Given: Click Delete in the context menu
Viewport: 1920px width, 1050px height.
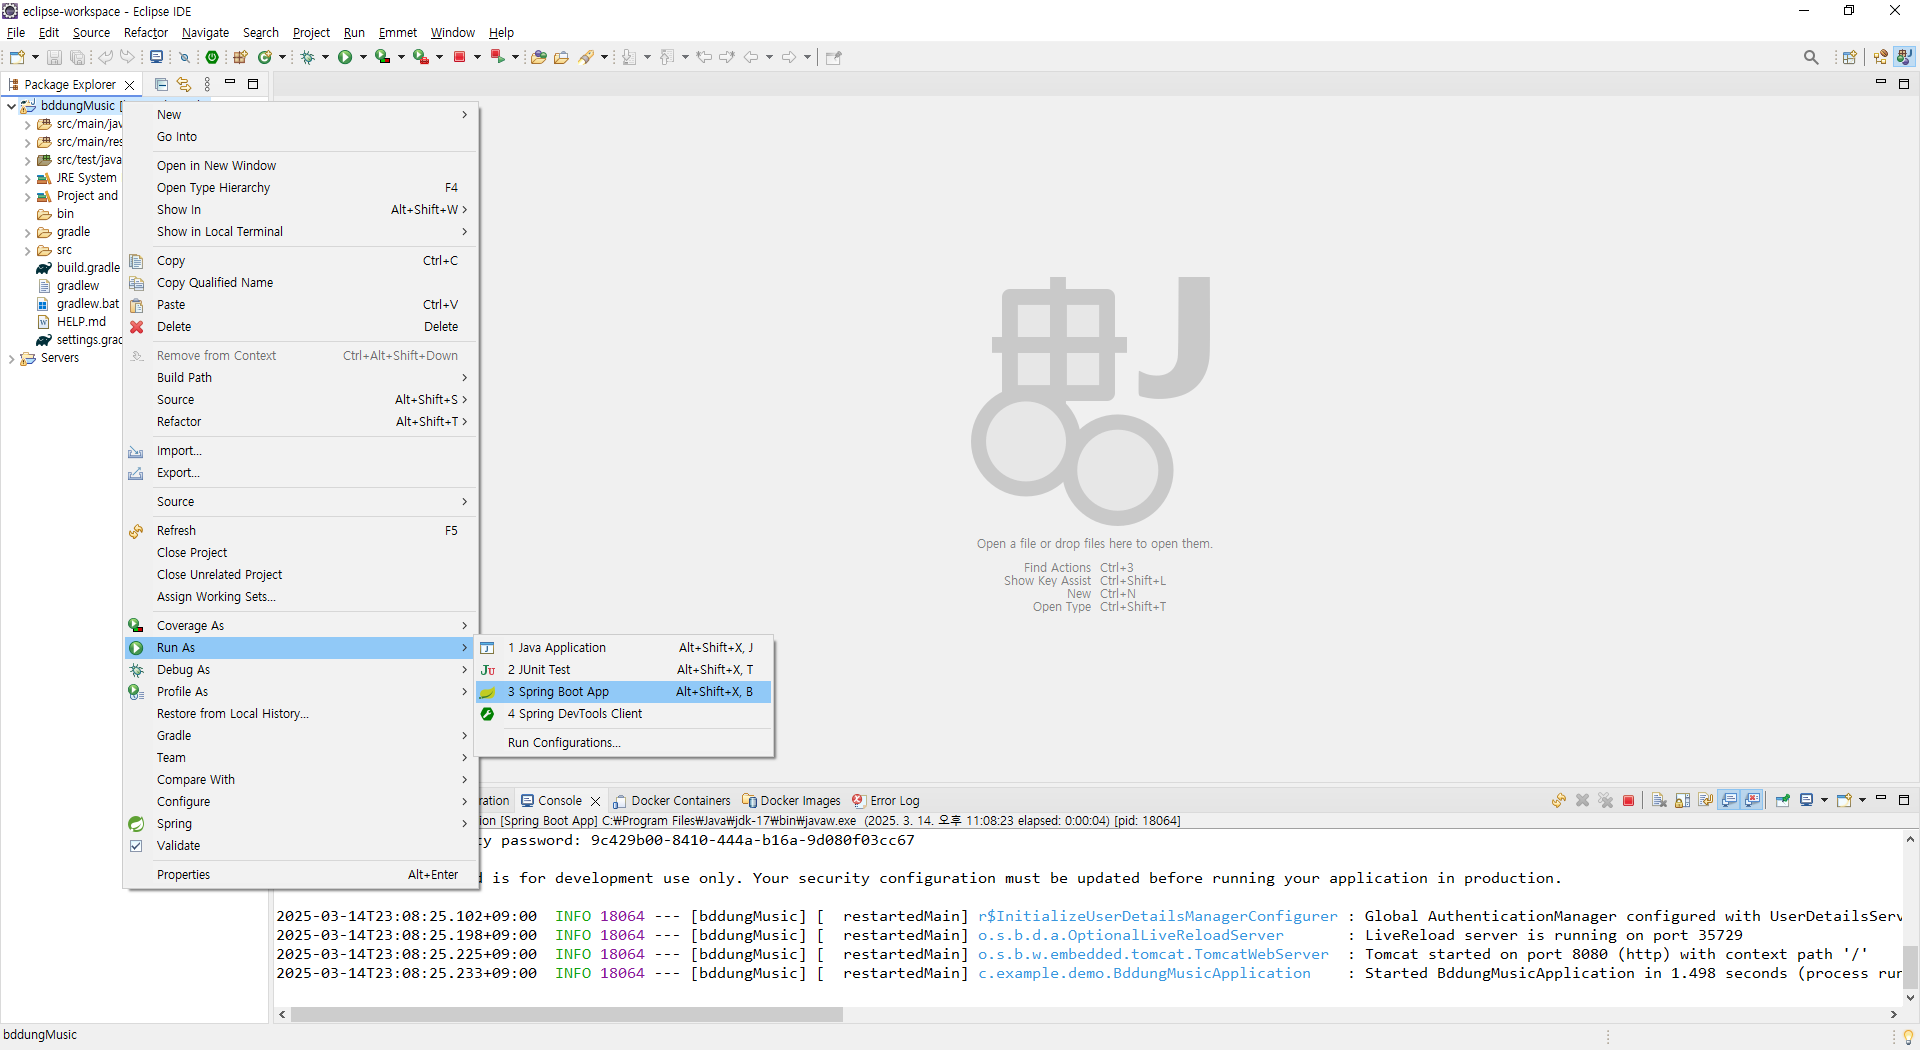Looking at the screenshot, I should click(300, 327).
